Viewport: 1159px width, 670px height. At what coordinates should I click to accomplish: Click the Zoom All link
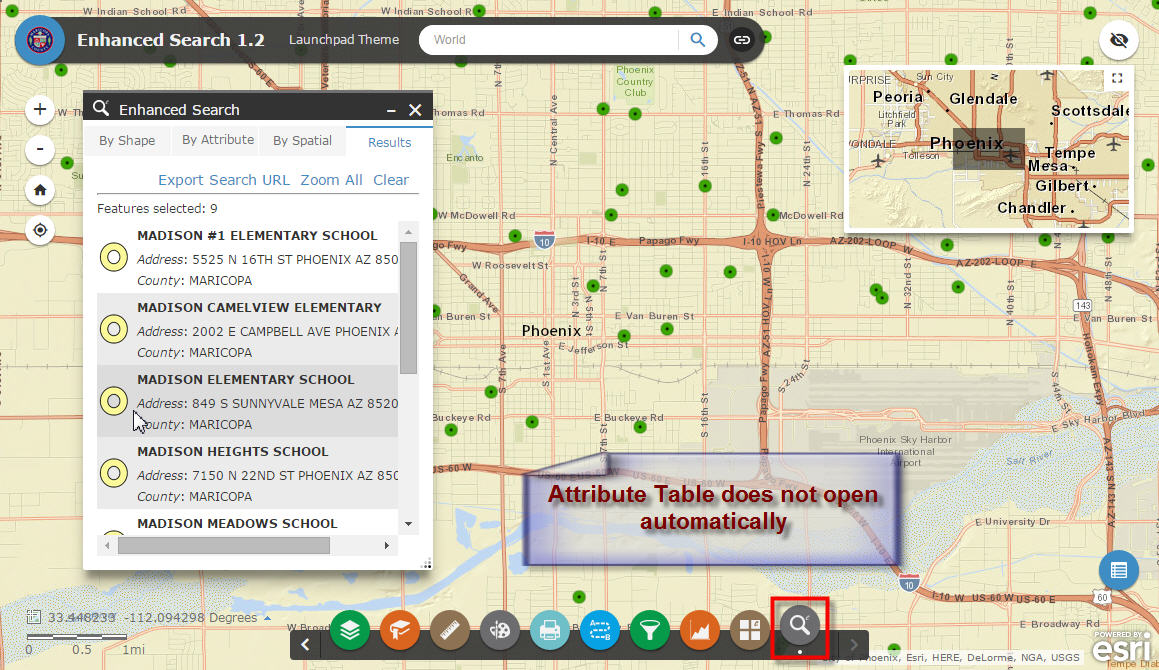pyautogui.click(x=331, y=180)
